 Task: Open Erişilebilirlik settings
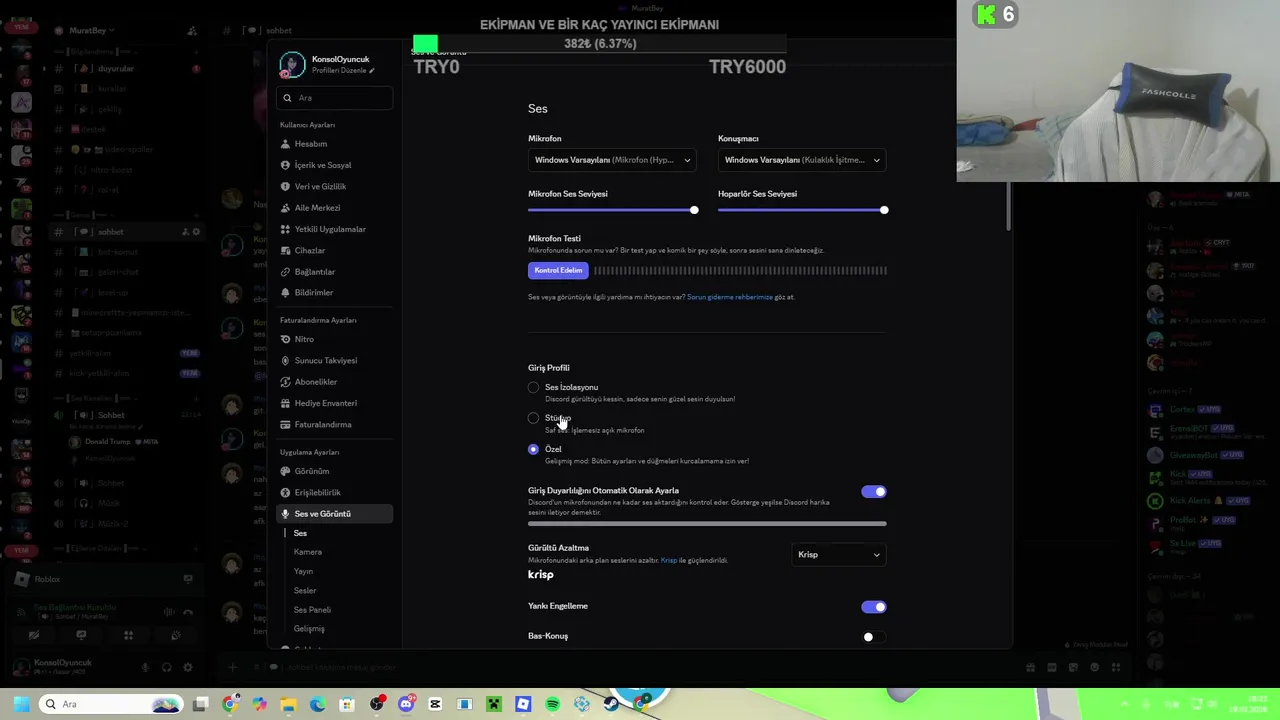[x=334, y=492]
